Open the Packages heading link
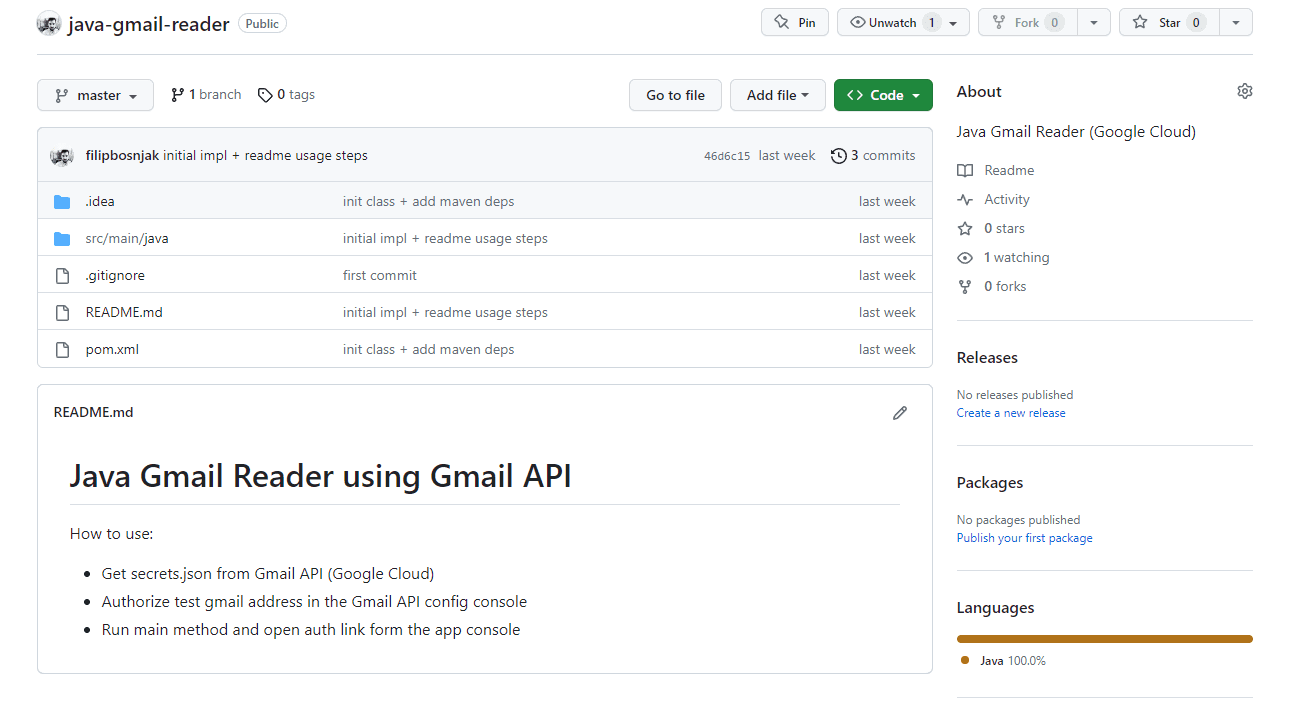This screenshot has height=705, width=1301. (990, 482)
